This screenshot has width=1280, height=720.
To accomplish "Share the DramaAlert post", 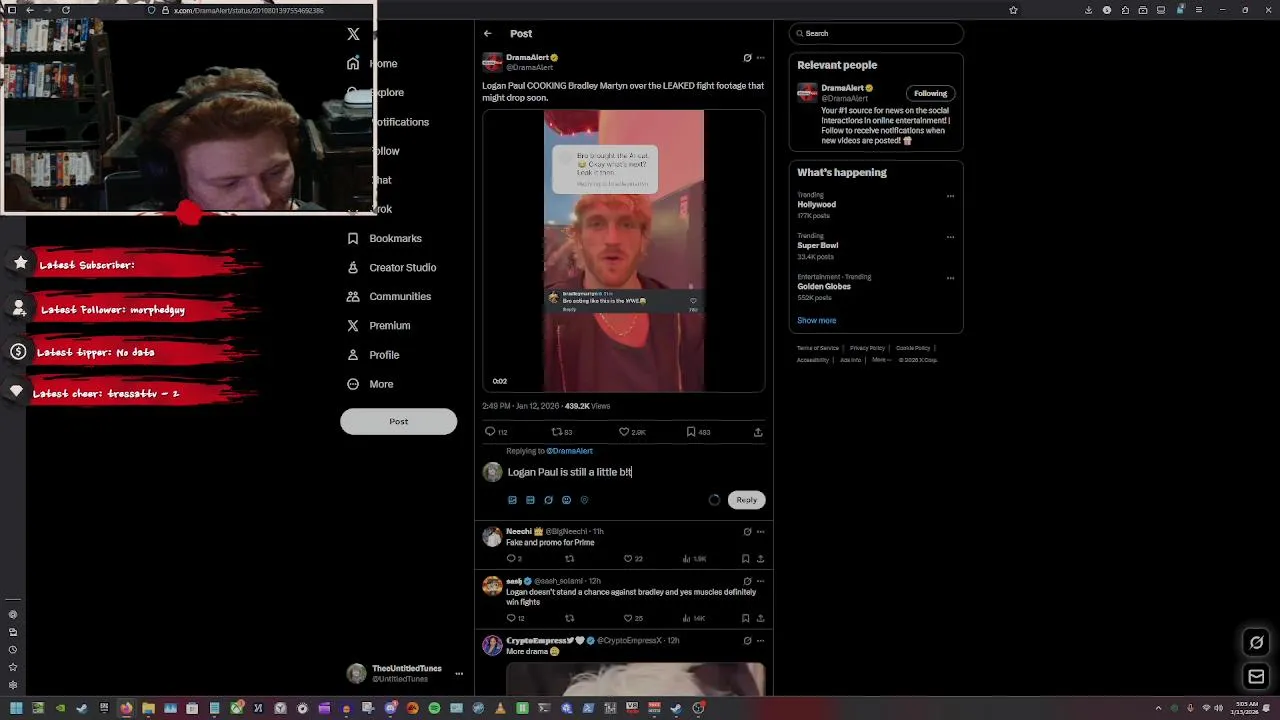I will click(758, 432).
